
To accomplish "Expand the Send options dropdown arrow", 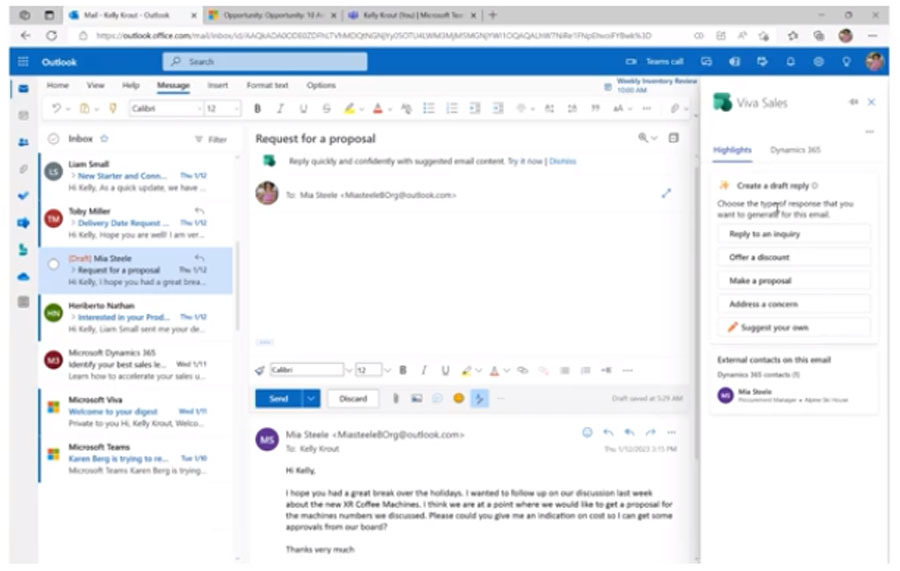I will tap(311, 398).
